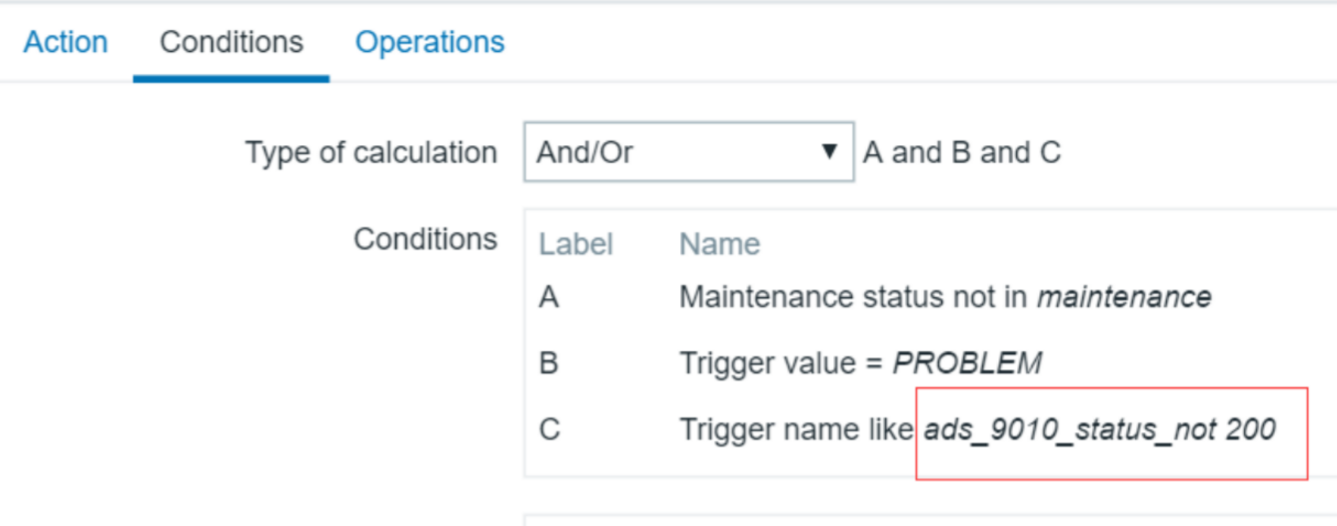Screen dimensions: 1337x526
Task: Click the 'Conditions' field label
Action: (x=425, y=239)
